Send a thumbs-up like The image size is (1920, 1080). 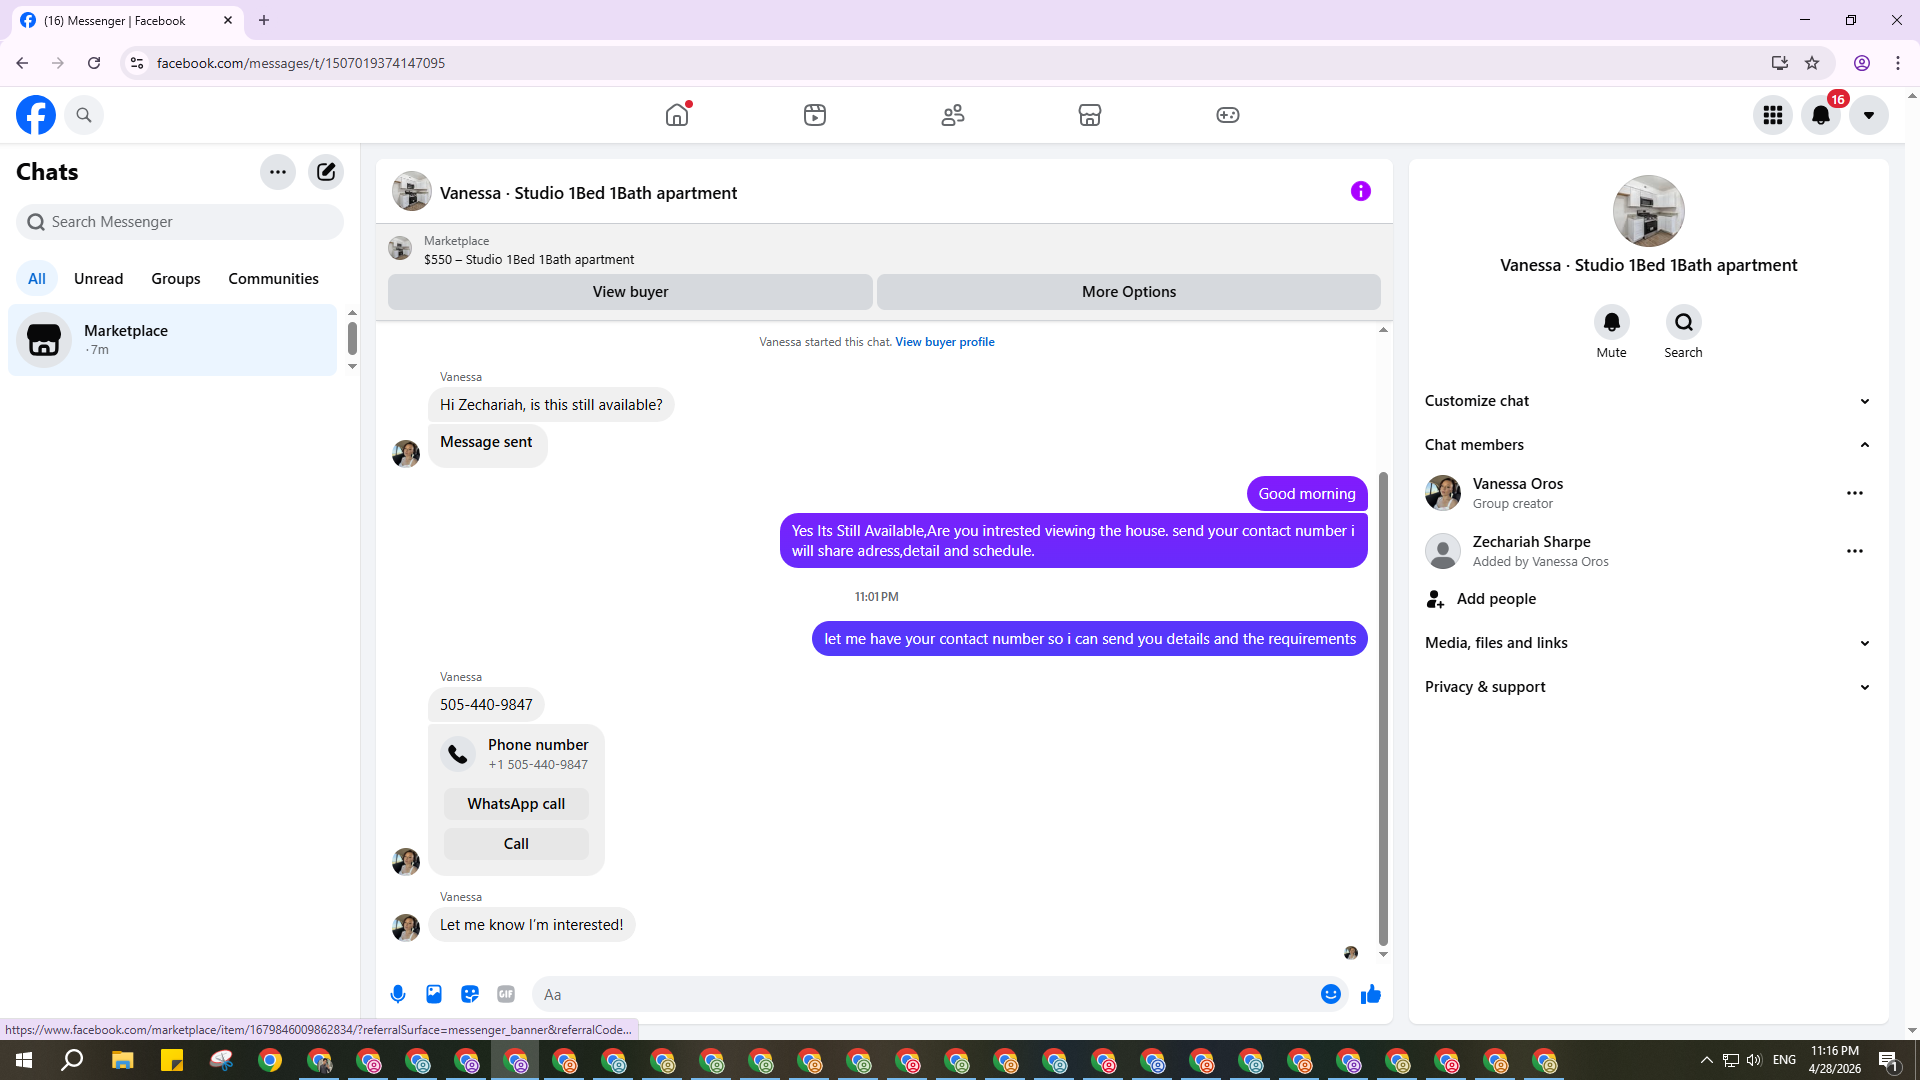[x=1370, y=994]
